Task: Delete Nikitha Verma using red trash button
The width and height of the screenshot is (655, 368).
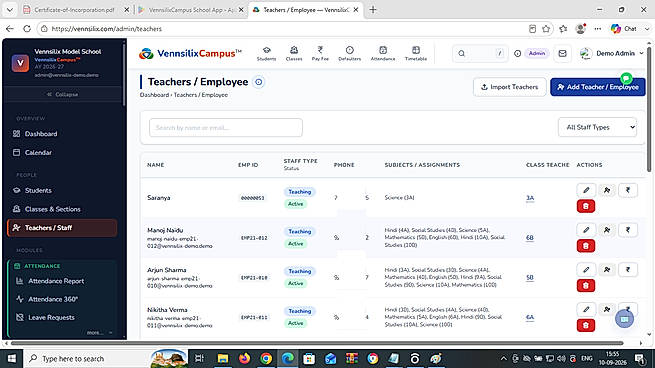Action: pos(586,325)
